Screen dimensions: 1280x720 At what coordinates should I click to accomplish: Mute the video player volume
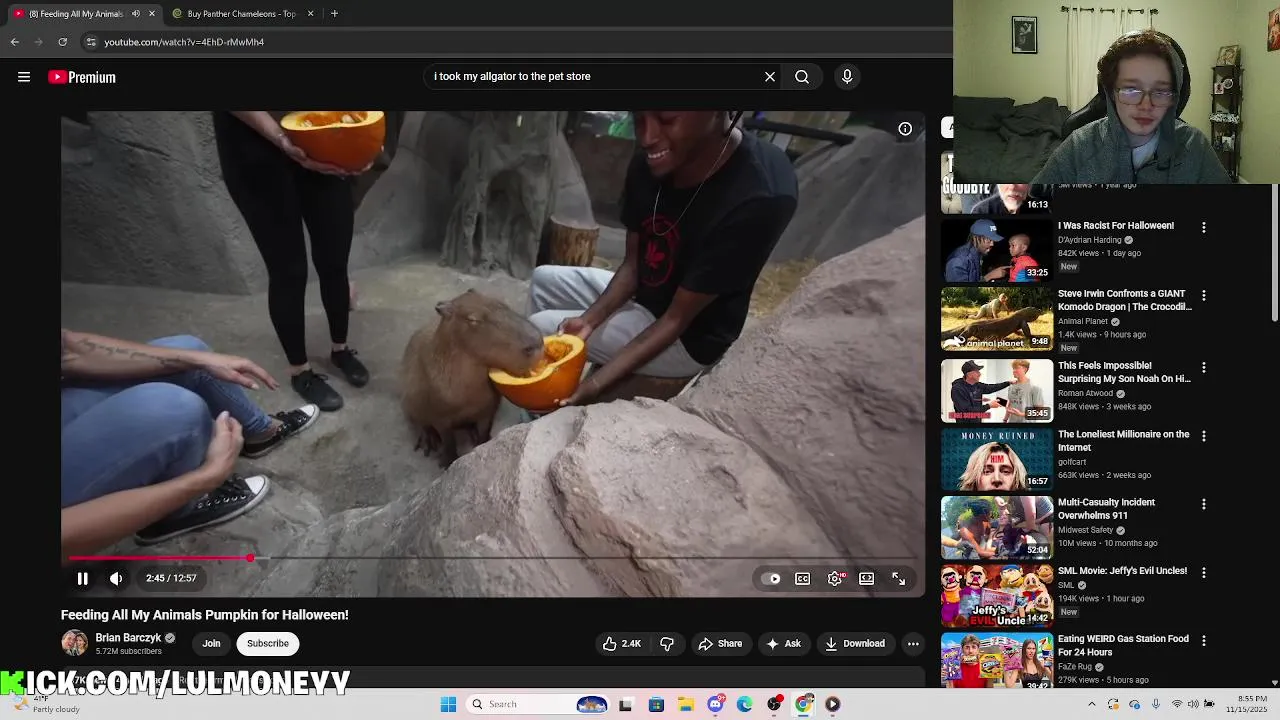[116, 578]
